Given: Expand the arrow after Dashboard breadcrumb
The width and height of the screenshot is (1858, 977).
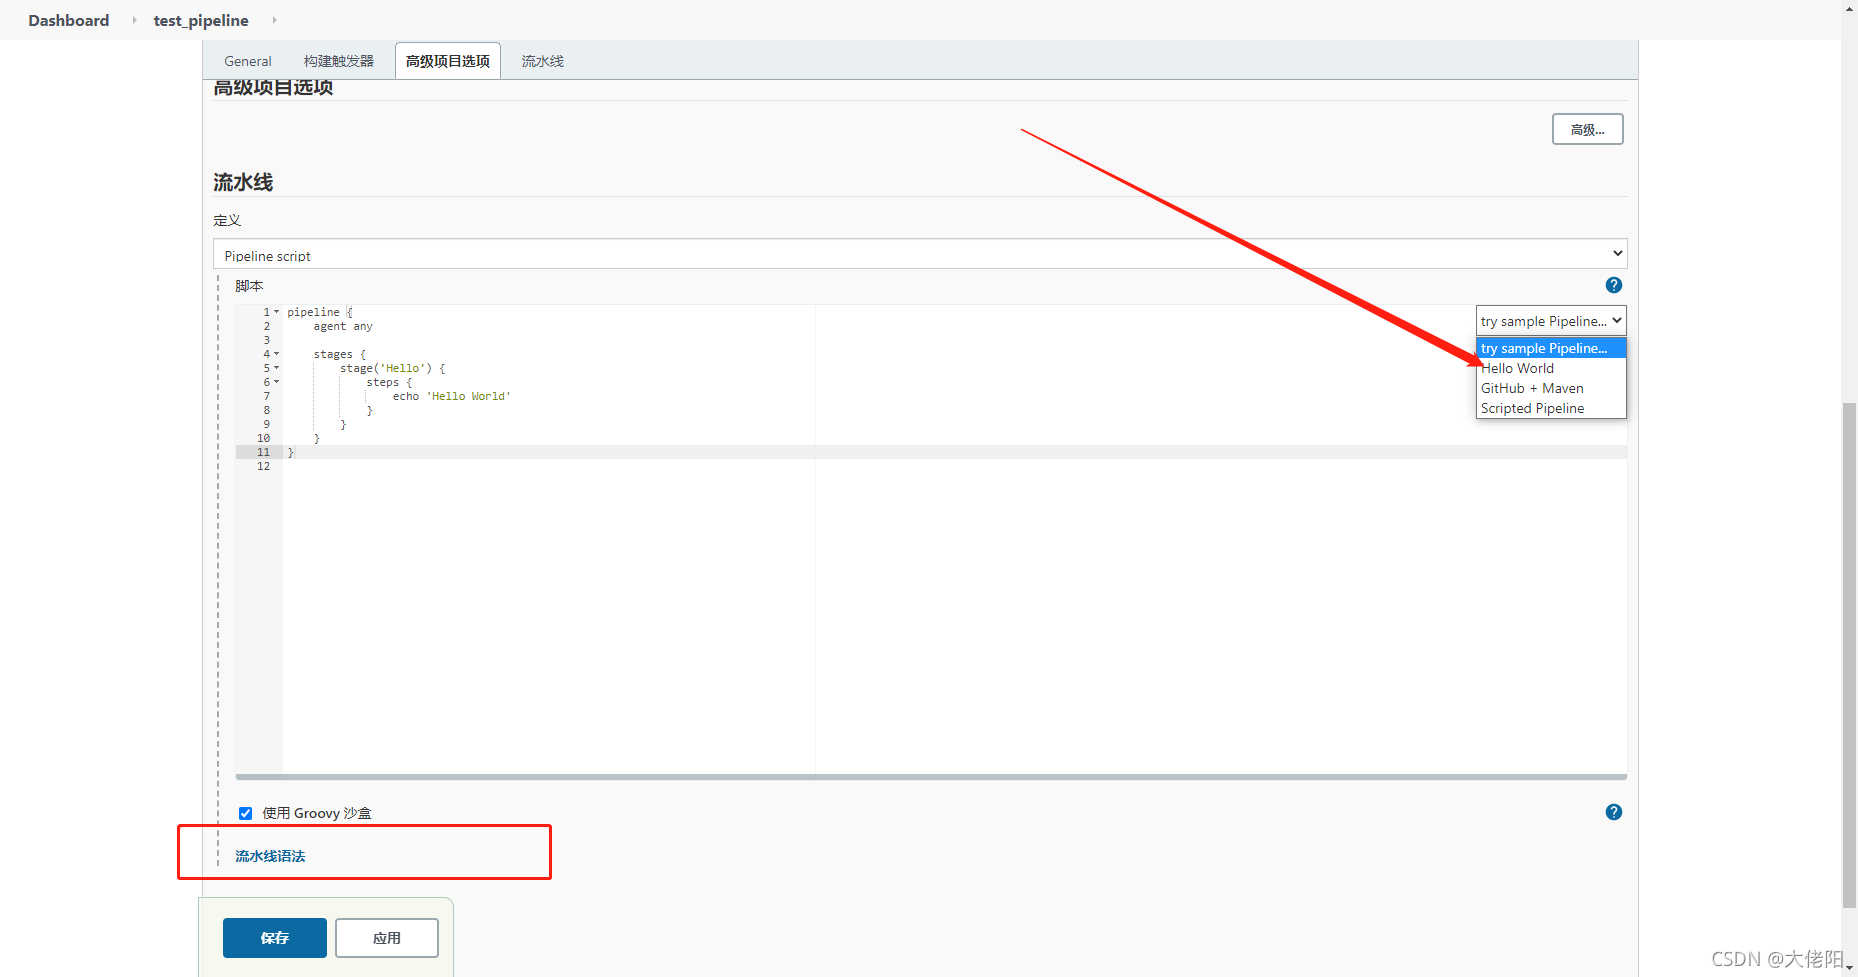Looking at the screenshot, I should pyautogui.click(x=134, y=20).
